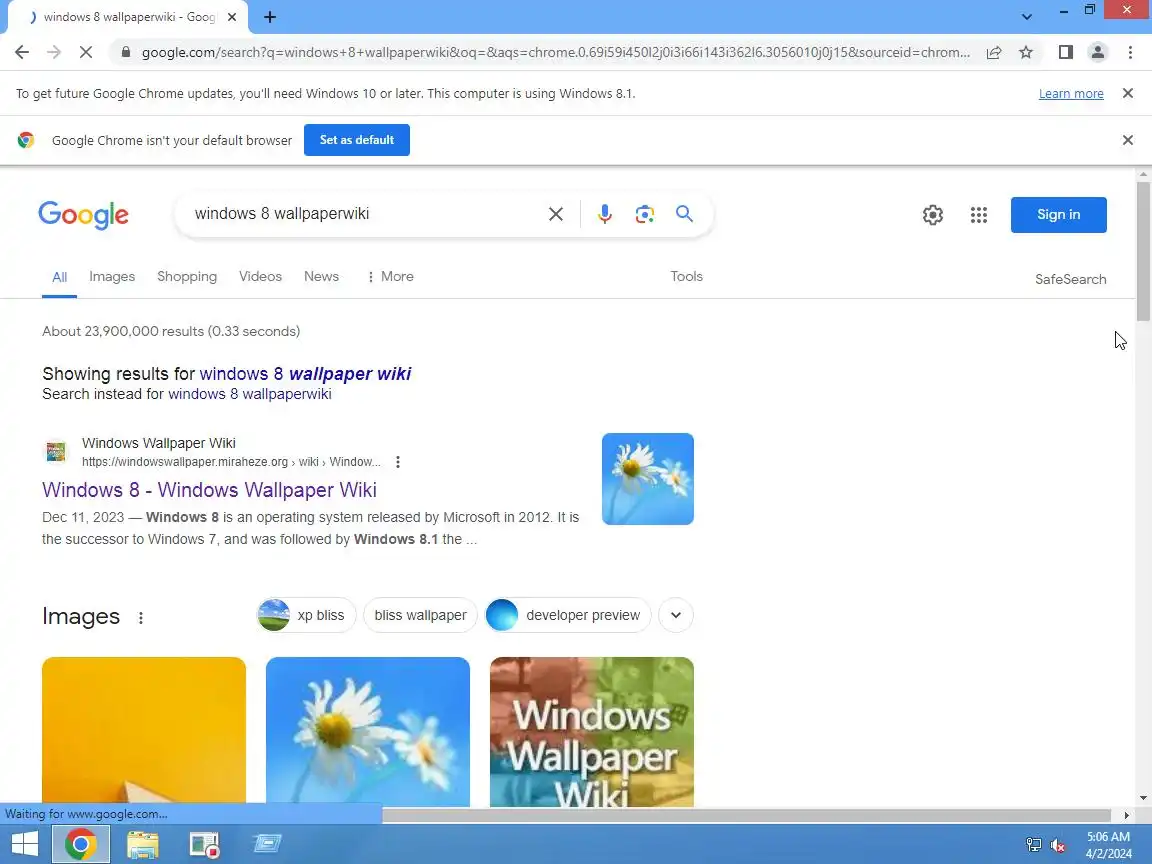Expand the More search filters

[390, 276]
